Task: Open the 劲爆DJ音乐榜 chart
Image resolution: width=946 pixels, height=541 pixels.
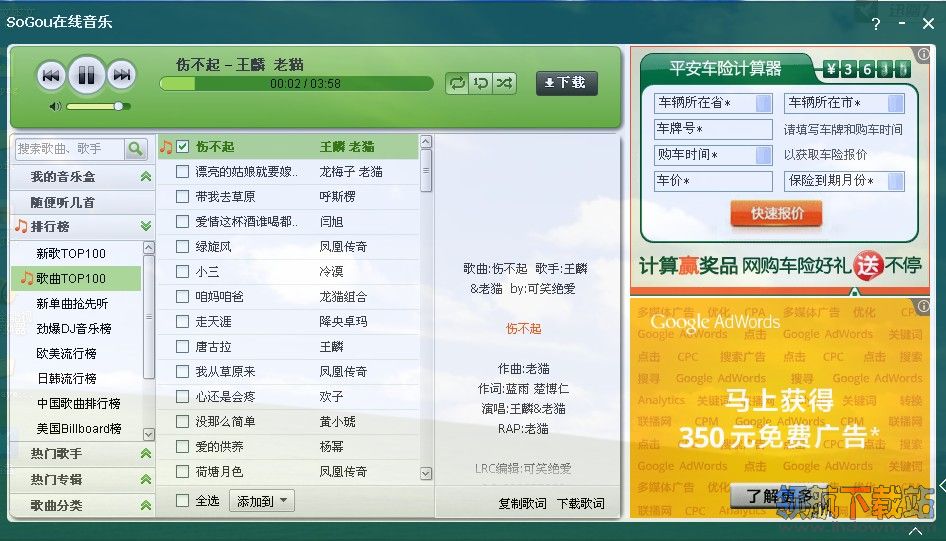Action: click(x=74, y=329)
